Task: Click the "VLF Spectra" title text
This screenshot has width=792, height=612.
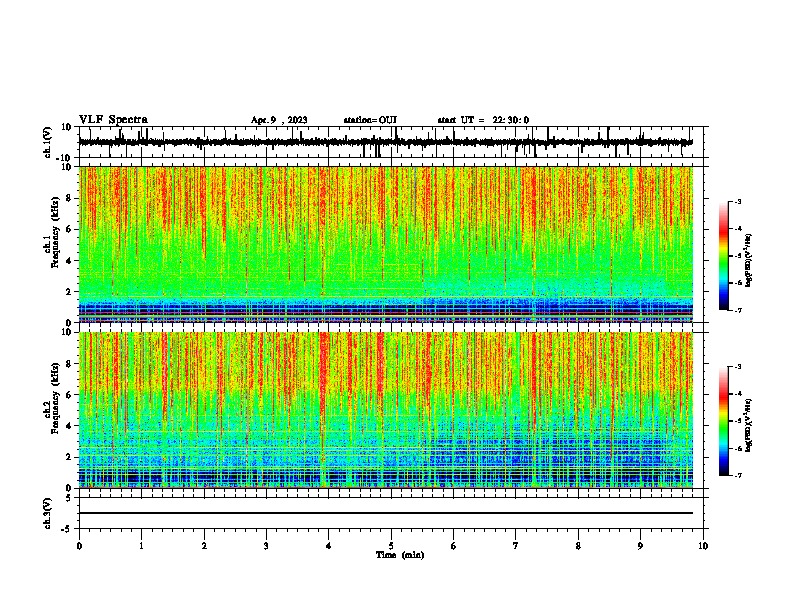Action: [x=113, y=120]
